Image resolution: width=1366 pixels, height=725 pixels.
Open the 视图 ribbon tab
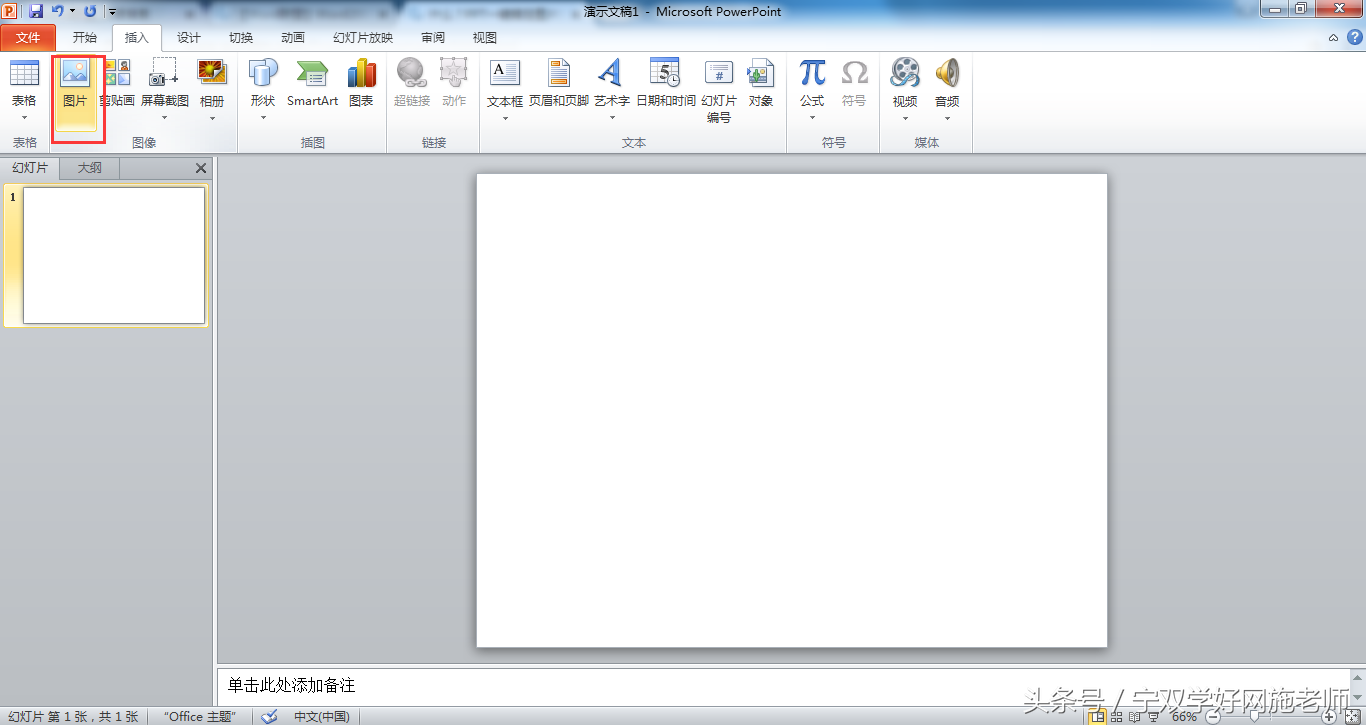pyautogui.click(x=485, y=38)
